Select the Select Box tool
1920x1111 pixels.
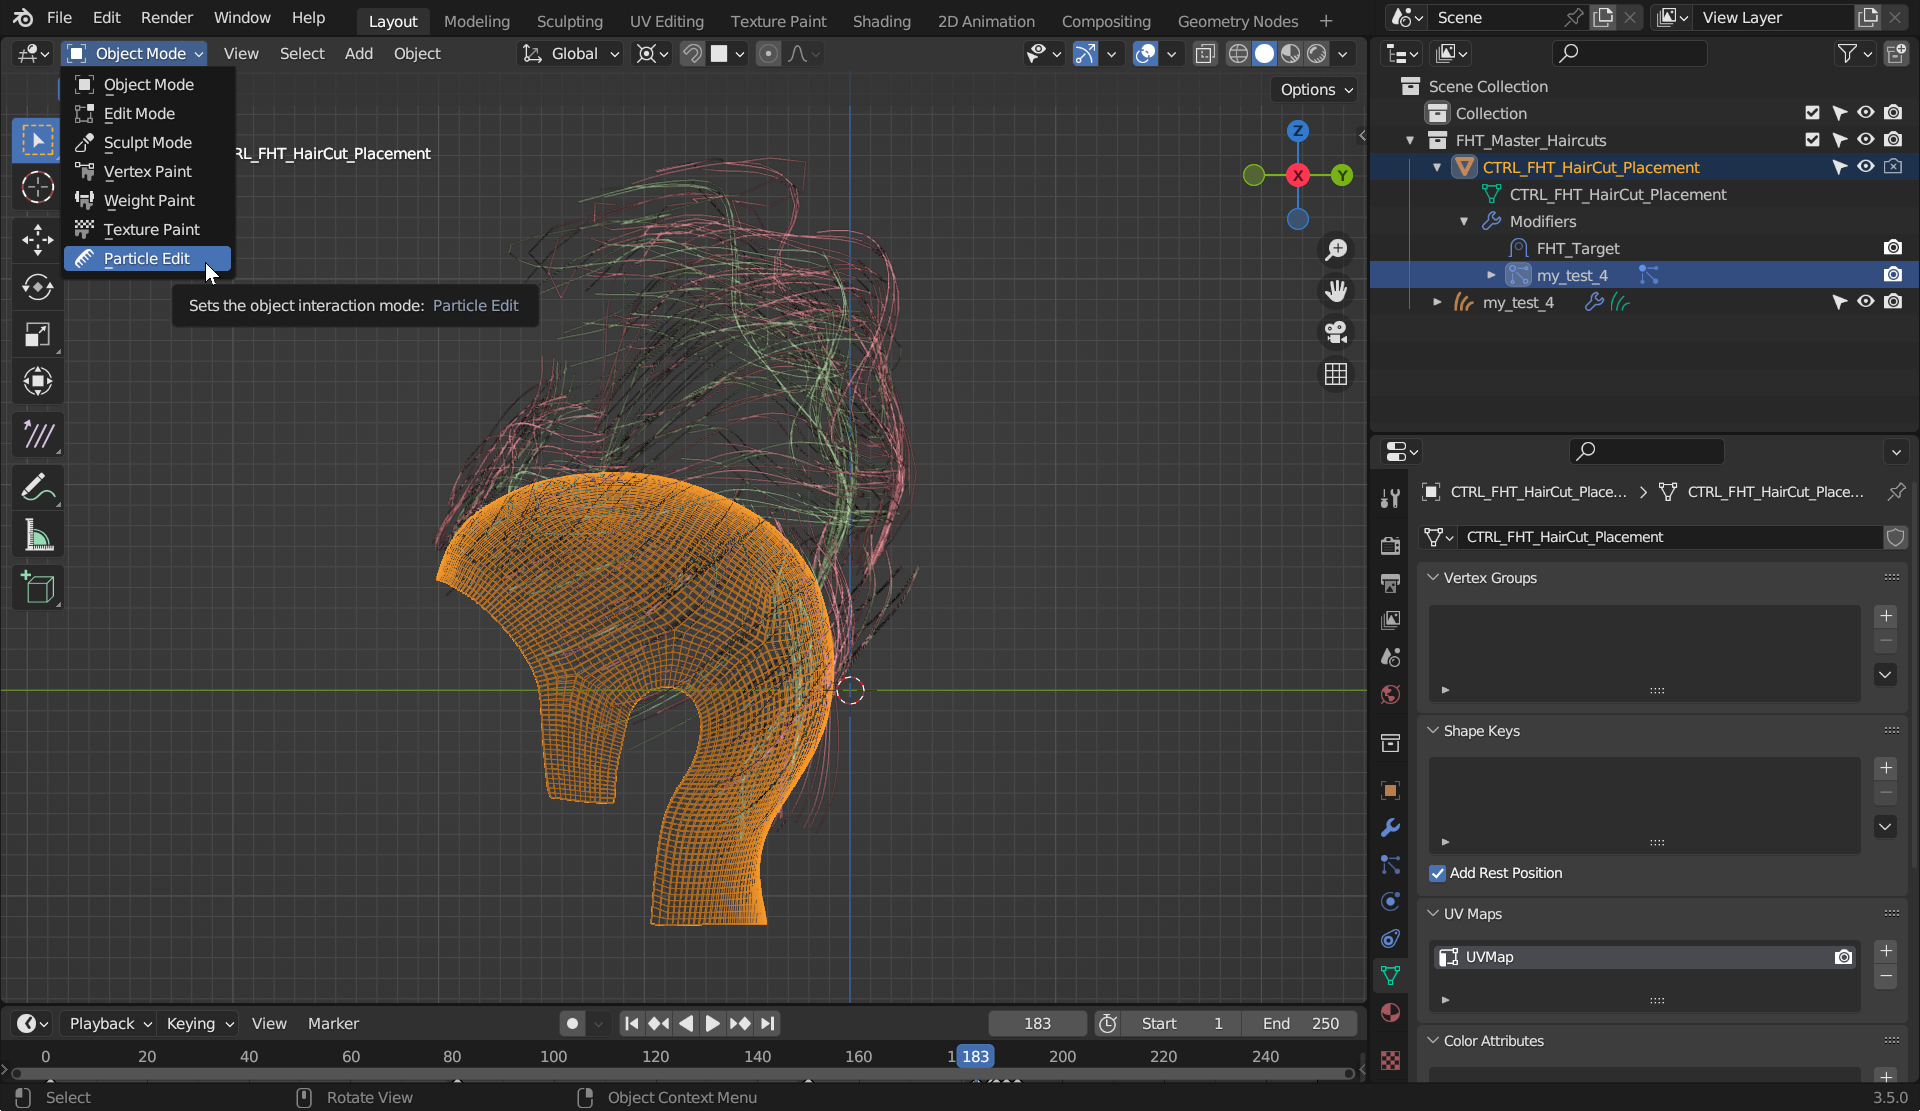37,141
